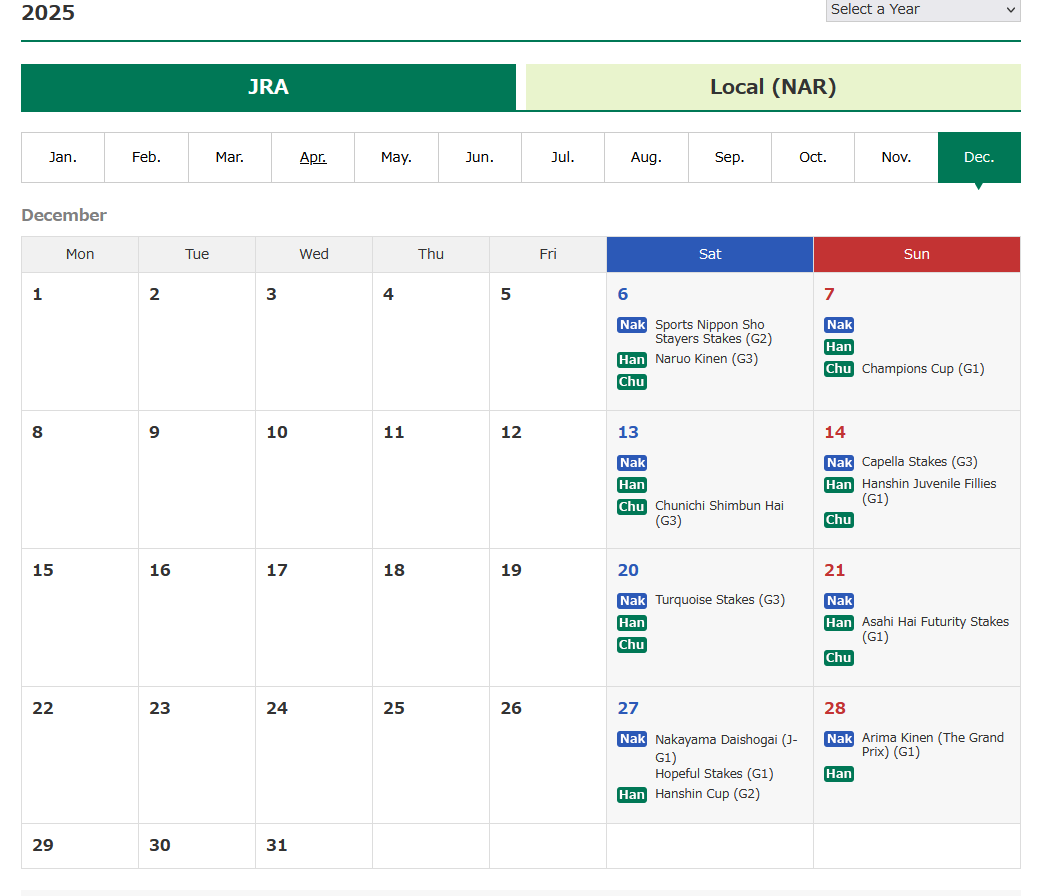Open Turquoise Stakes (G3) race
Screen dimensions: 1041x896
(x=720, y=600)
